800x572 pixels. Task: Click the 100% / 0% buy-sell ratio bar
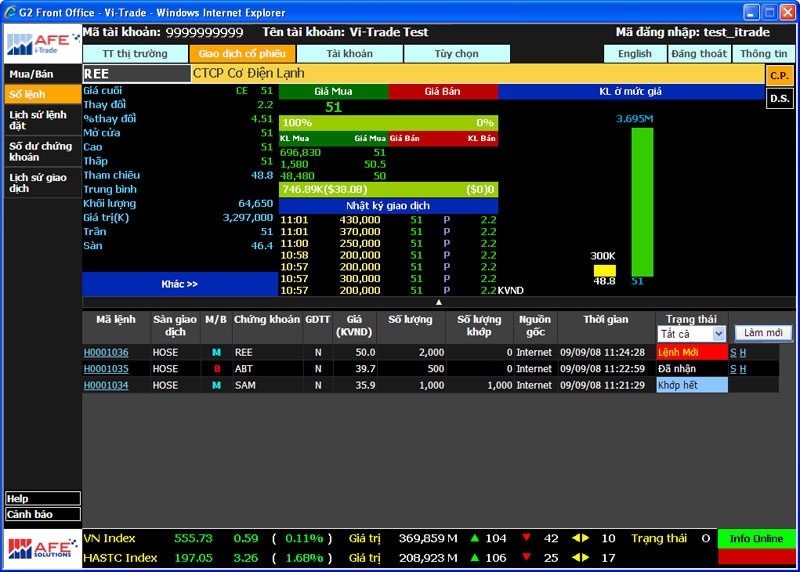pyautogui.click(x=388, y=122)
